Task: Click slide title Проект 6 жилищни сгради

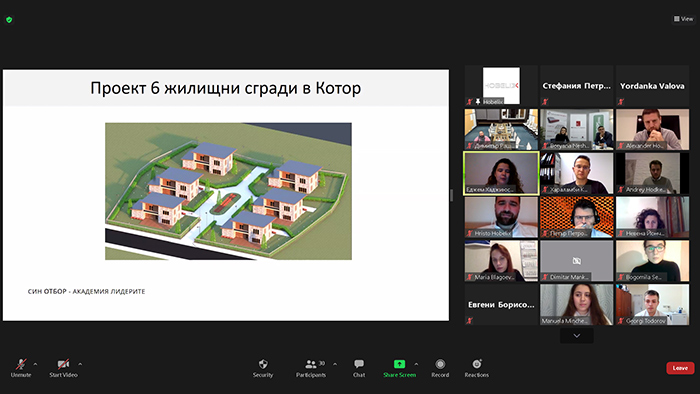Action: (225, 88)
